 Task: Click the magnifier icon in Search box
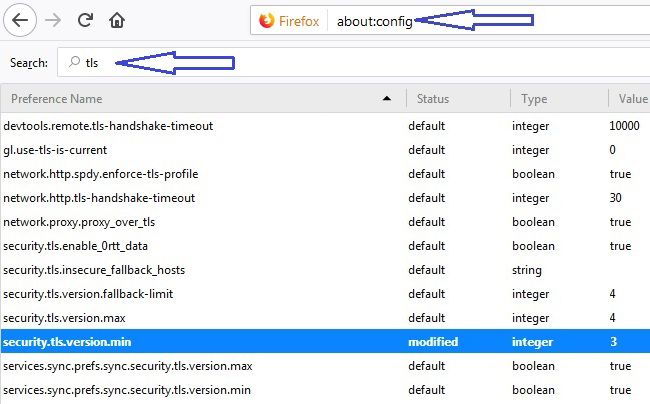coord(75,62)
